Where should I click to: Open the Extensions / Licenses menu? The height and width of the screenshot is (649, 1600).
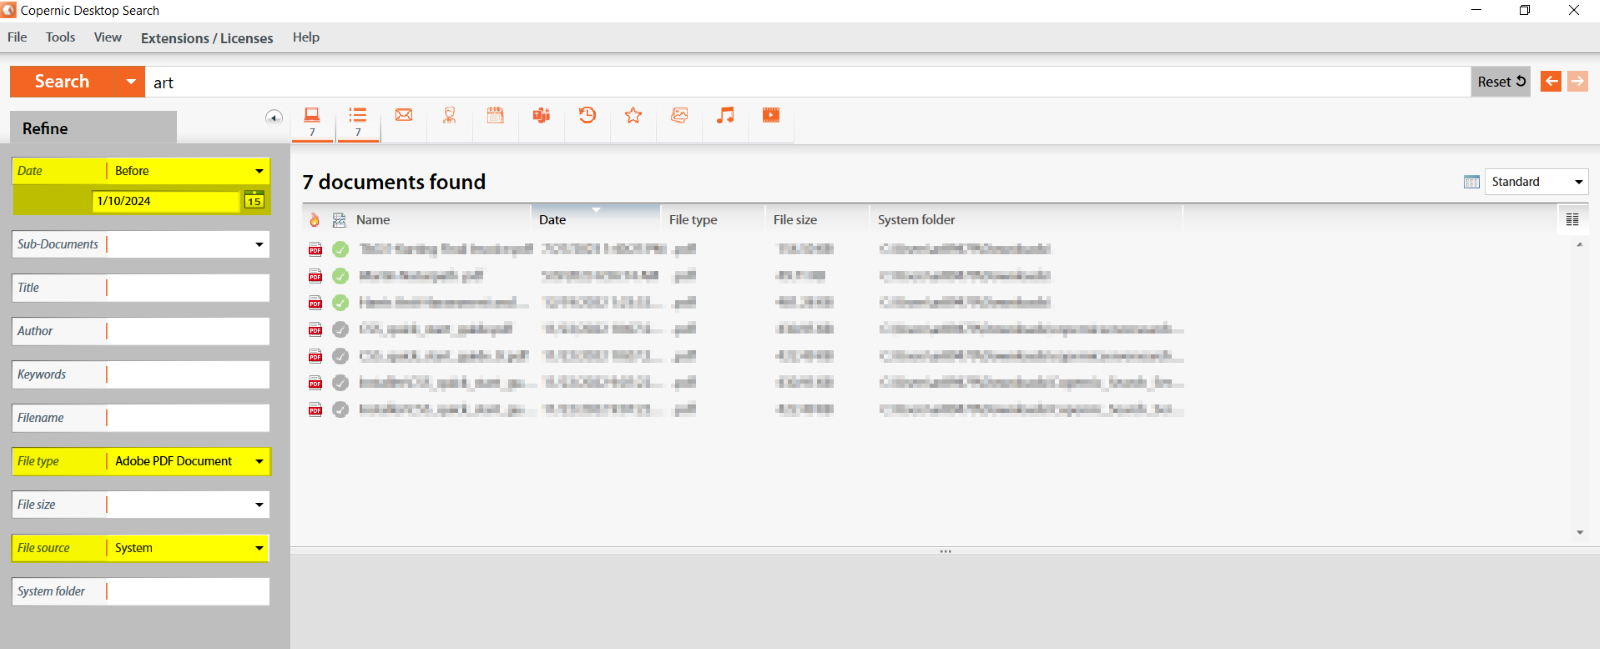[x=207, y=38]
